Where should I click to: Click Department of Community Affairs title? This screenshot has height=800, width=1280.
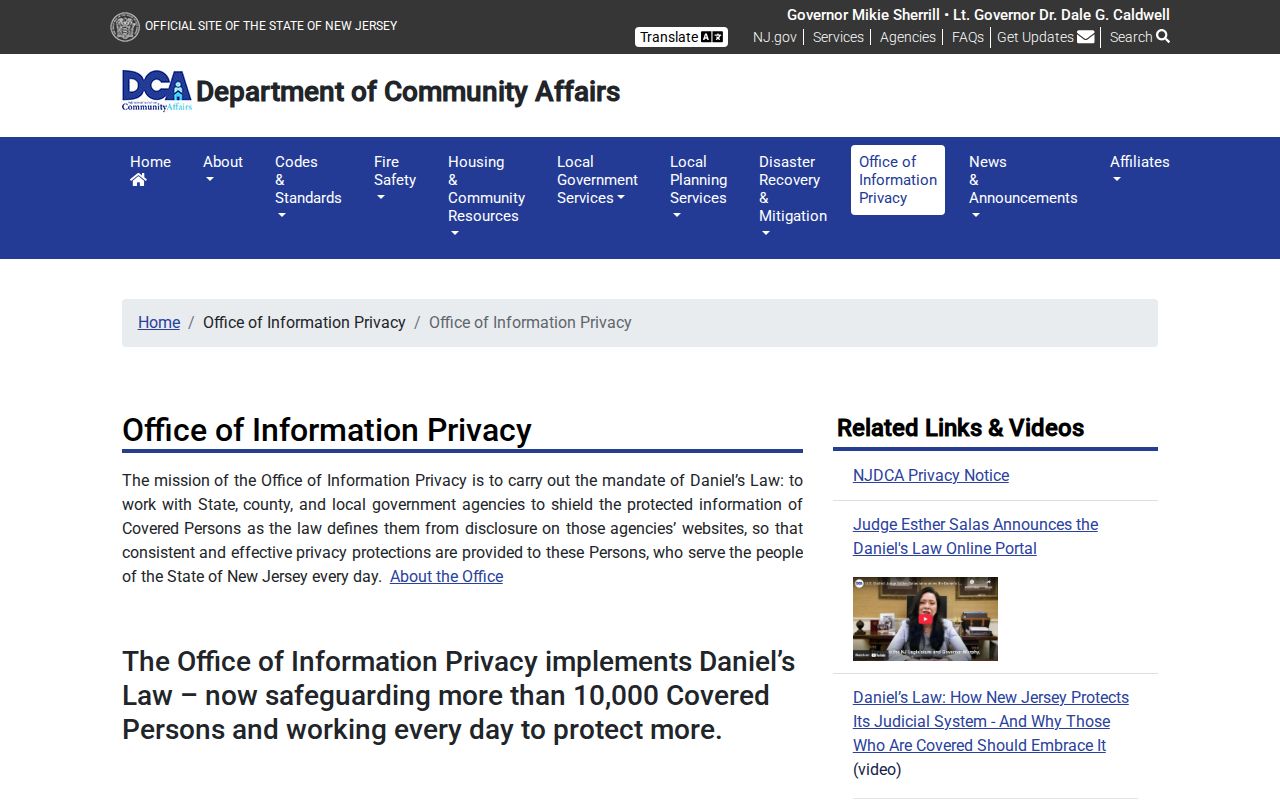tap(408, 91)
